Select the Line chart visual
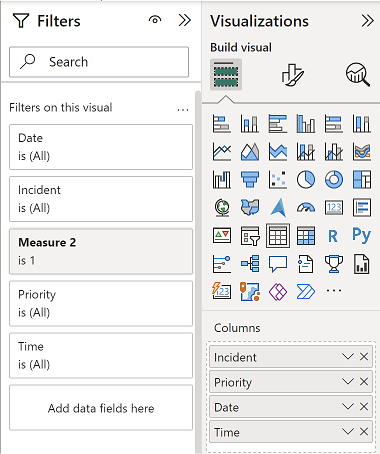The image size is (380, 454). [x=222, y=152]
